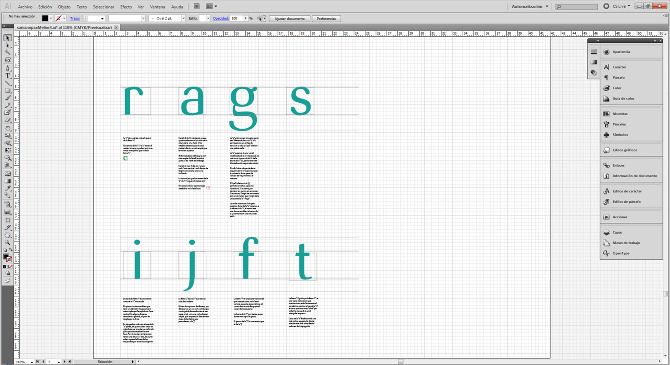Select the Lasso tool
The height and width of the screenshot is (365, 670).
pyautogui.click(x=7, y=60)
